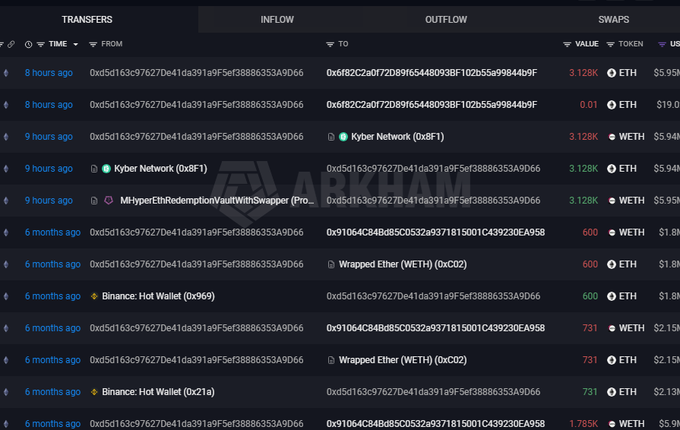Open the TOKEN column filter
680x430 pixels.
[610, 44]
